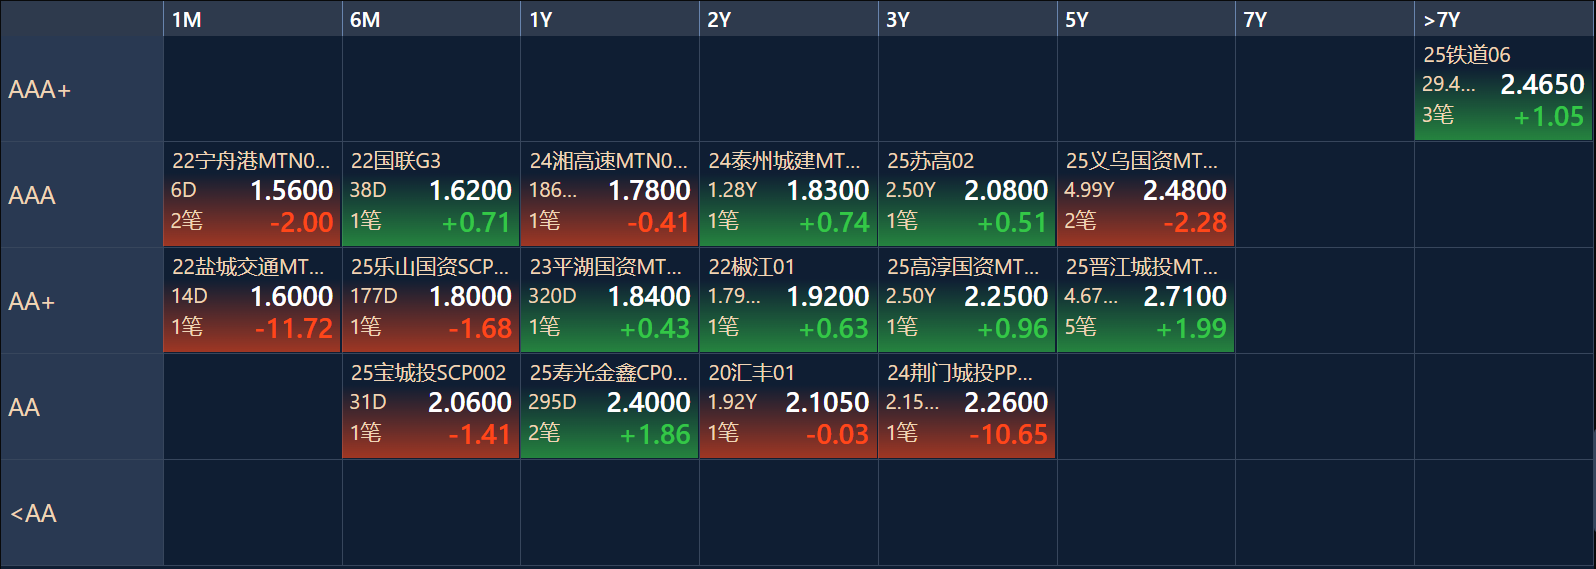
Task: Click the AAA+ rating row header
Action: pyautogui.click(x=81, y=90)
